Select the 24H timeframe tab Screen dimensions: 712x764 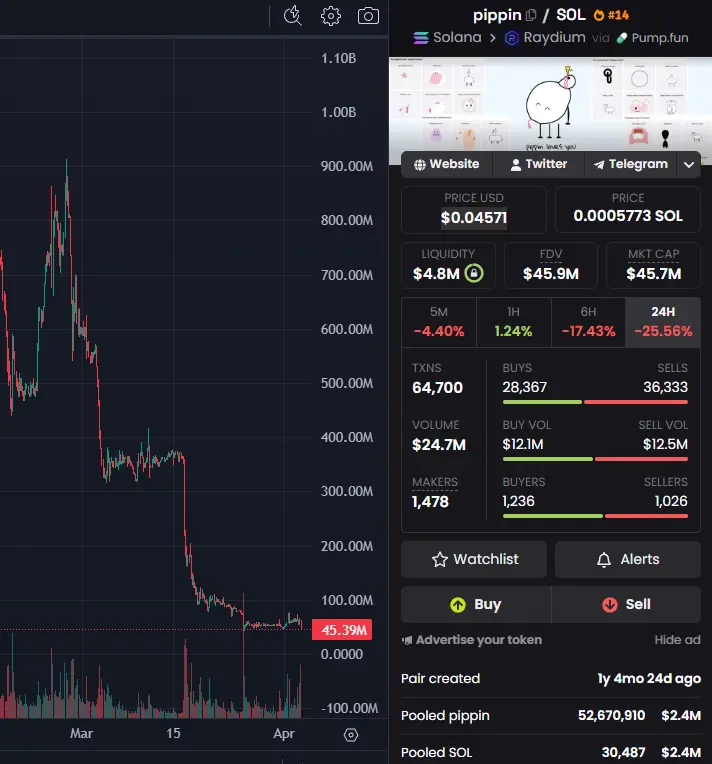tap(663, 323)
